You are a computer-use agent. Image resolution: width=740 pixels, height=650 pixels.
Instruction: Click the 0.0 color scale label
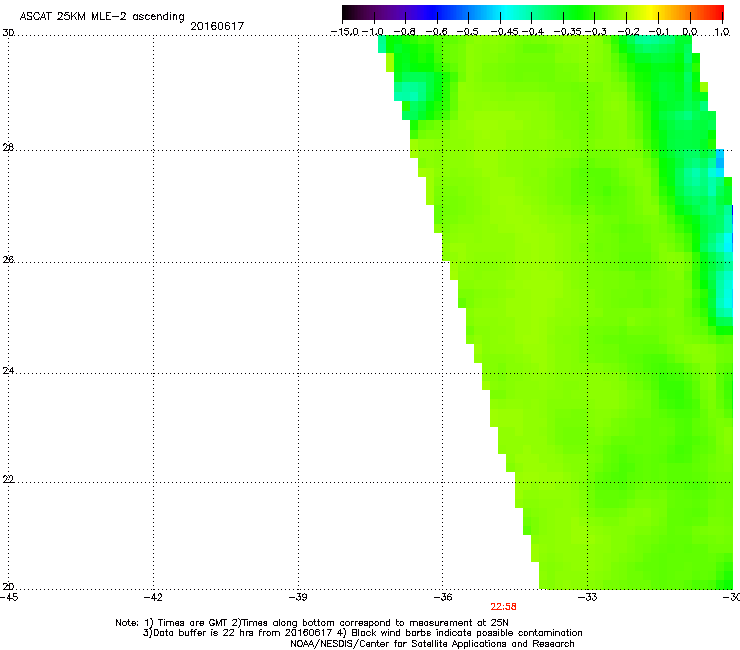[x=690, y=32]
